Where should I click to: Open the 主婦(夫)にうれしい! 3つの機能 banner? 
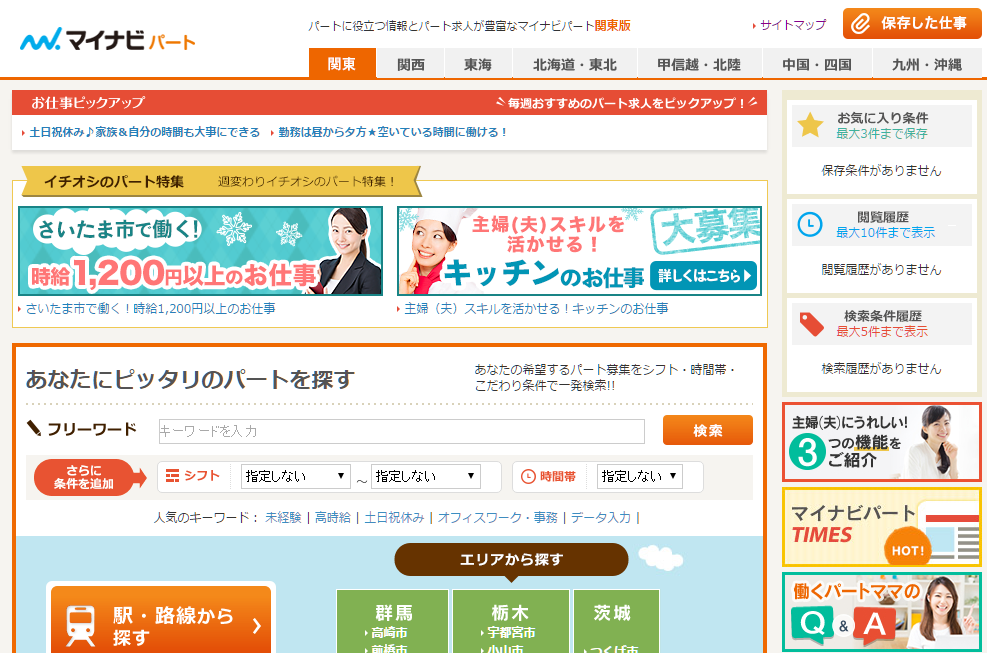882,442
